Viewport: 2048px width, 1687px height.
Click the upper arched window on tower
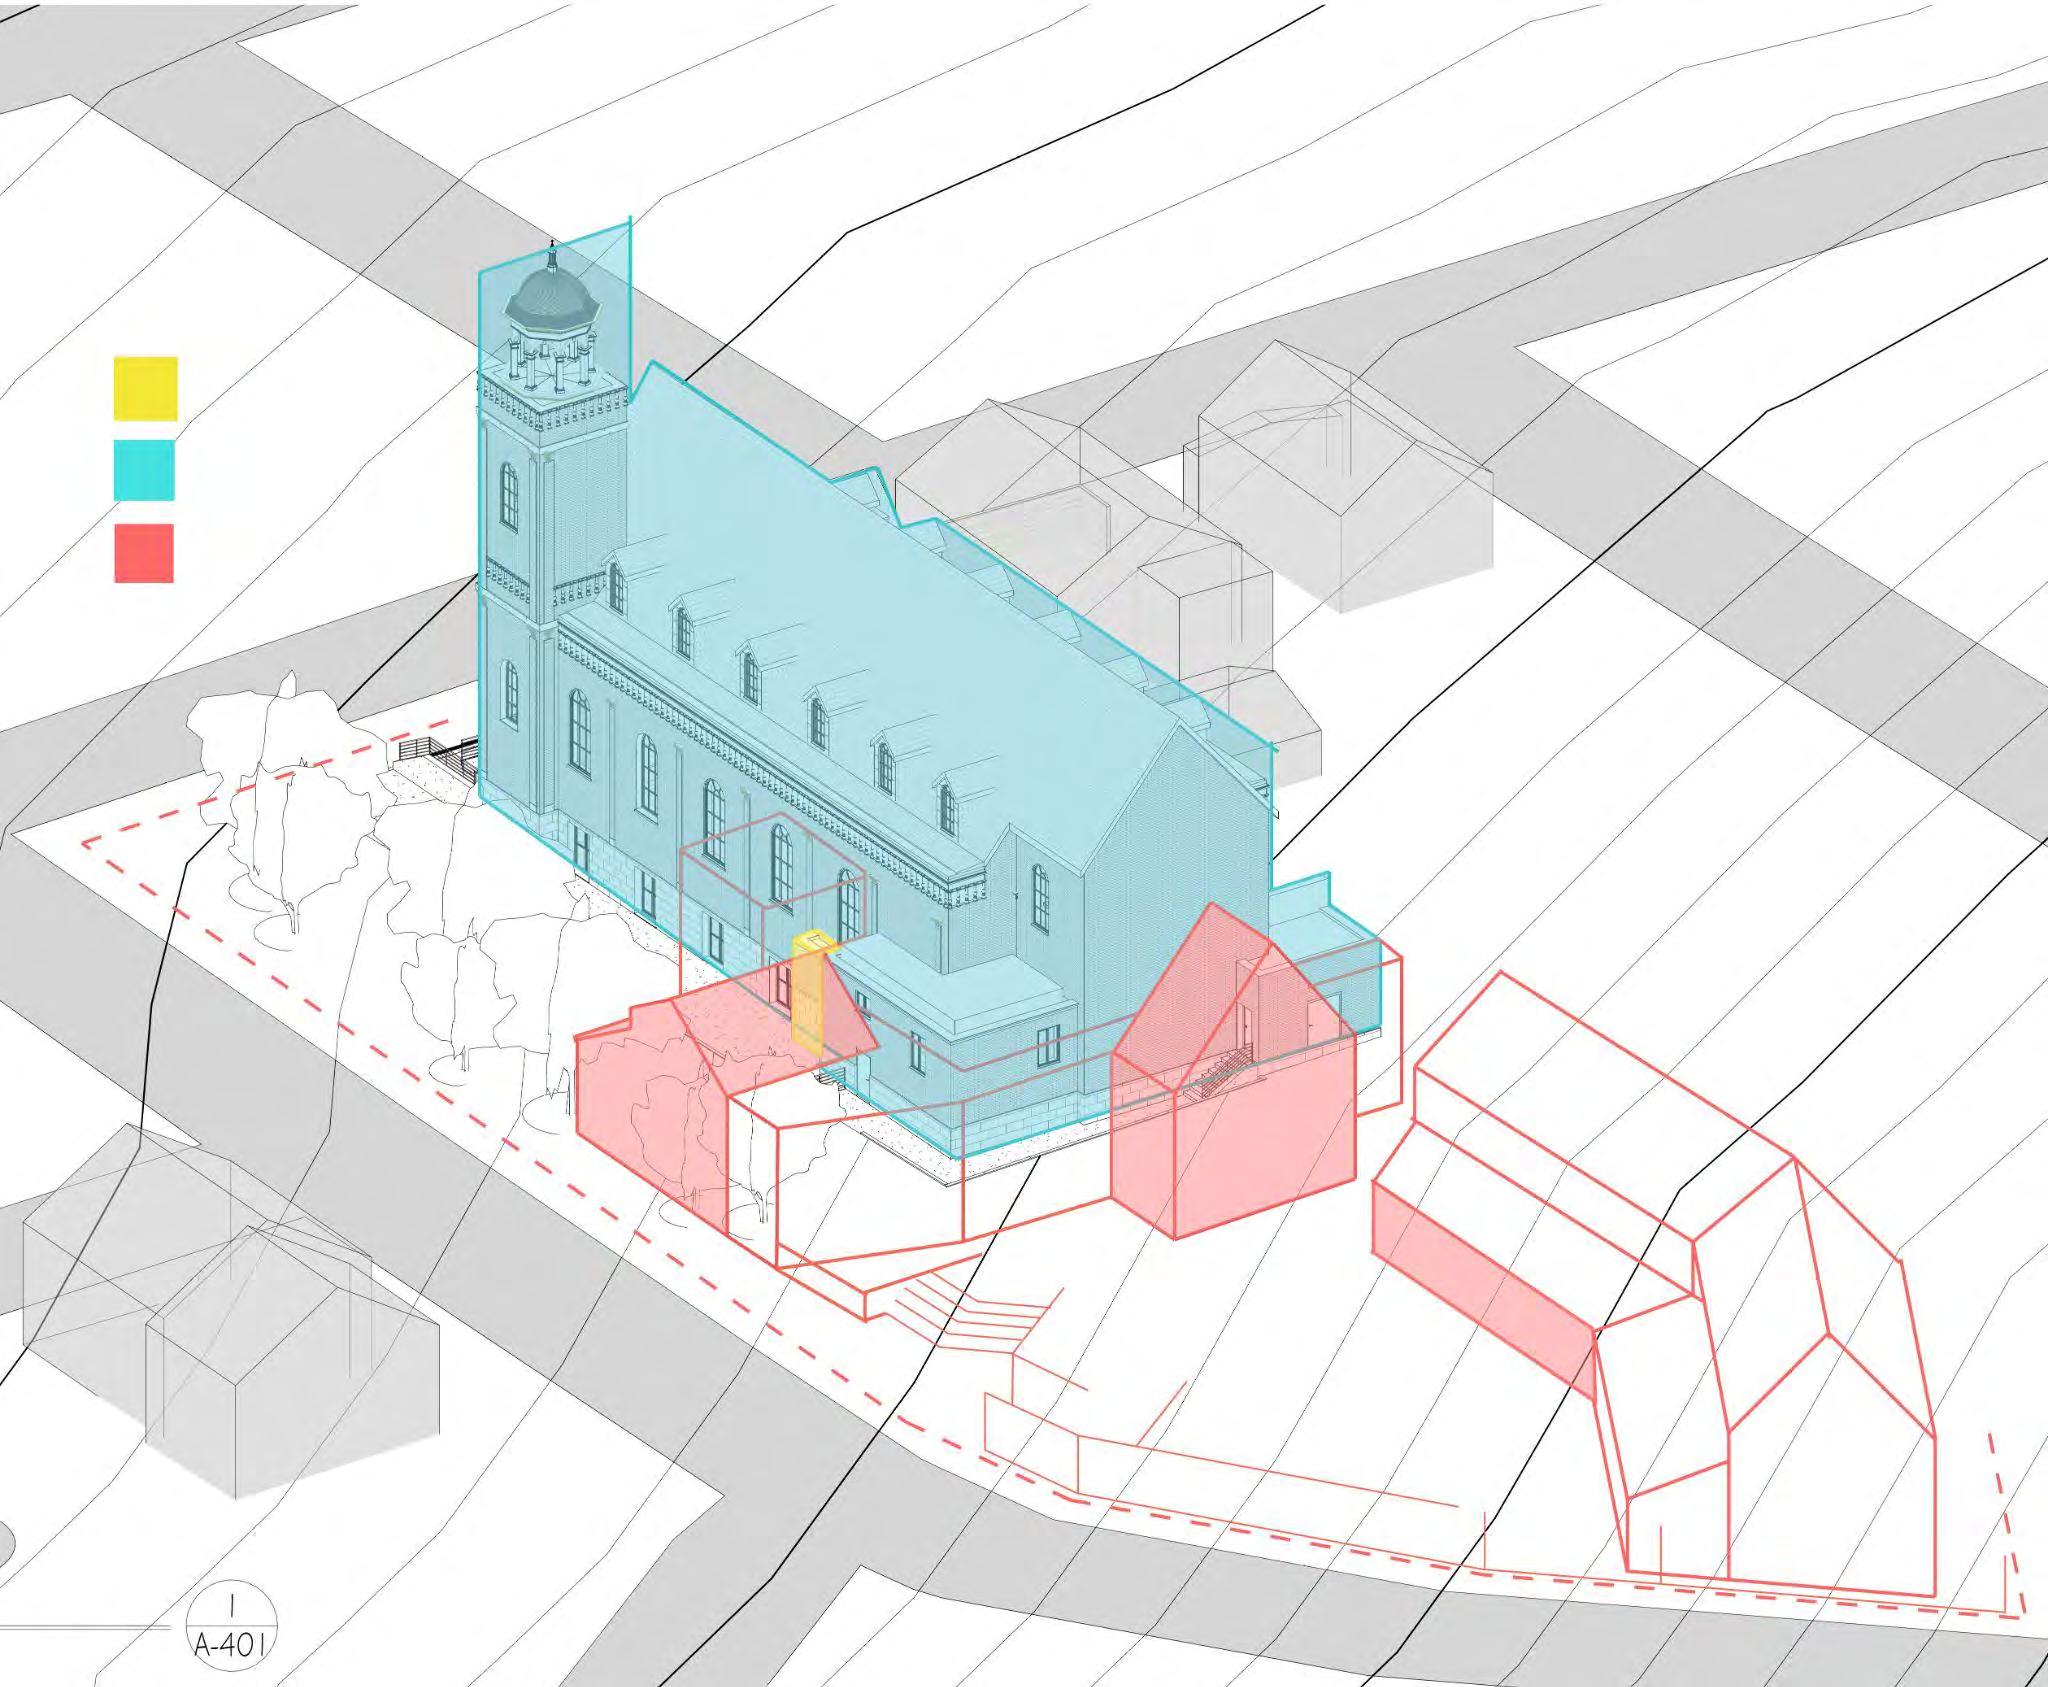coord(510,497)
